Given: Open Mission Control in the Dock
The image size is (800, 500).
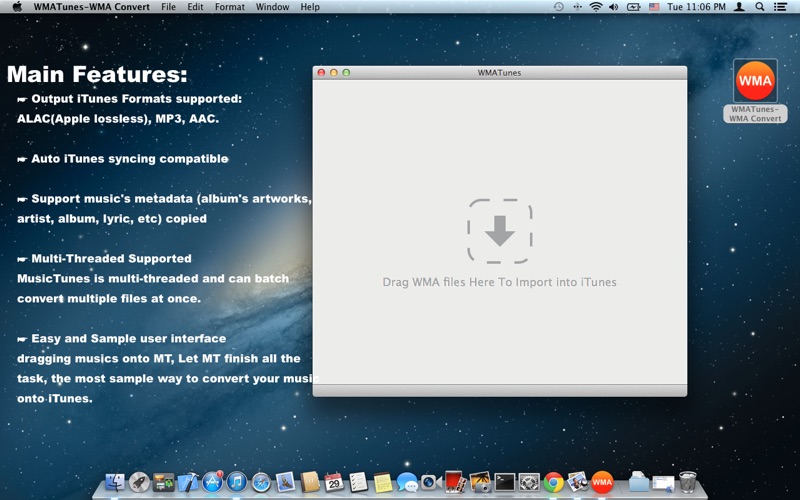Looking at the screenshot, I should [163, 482].
